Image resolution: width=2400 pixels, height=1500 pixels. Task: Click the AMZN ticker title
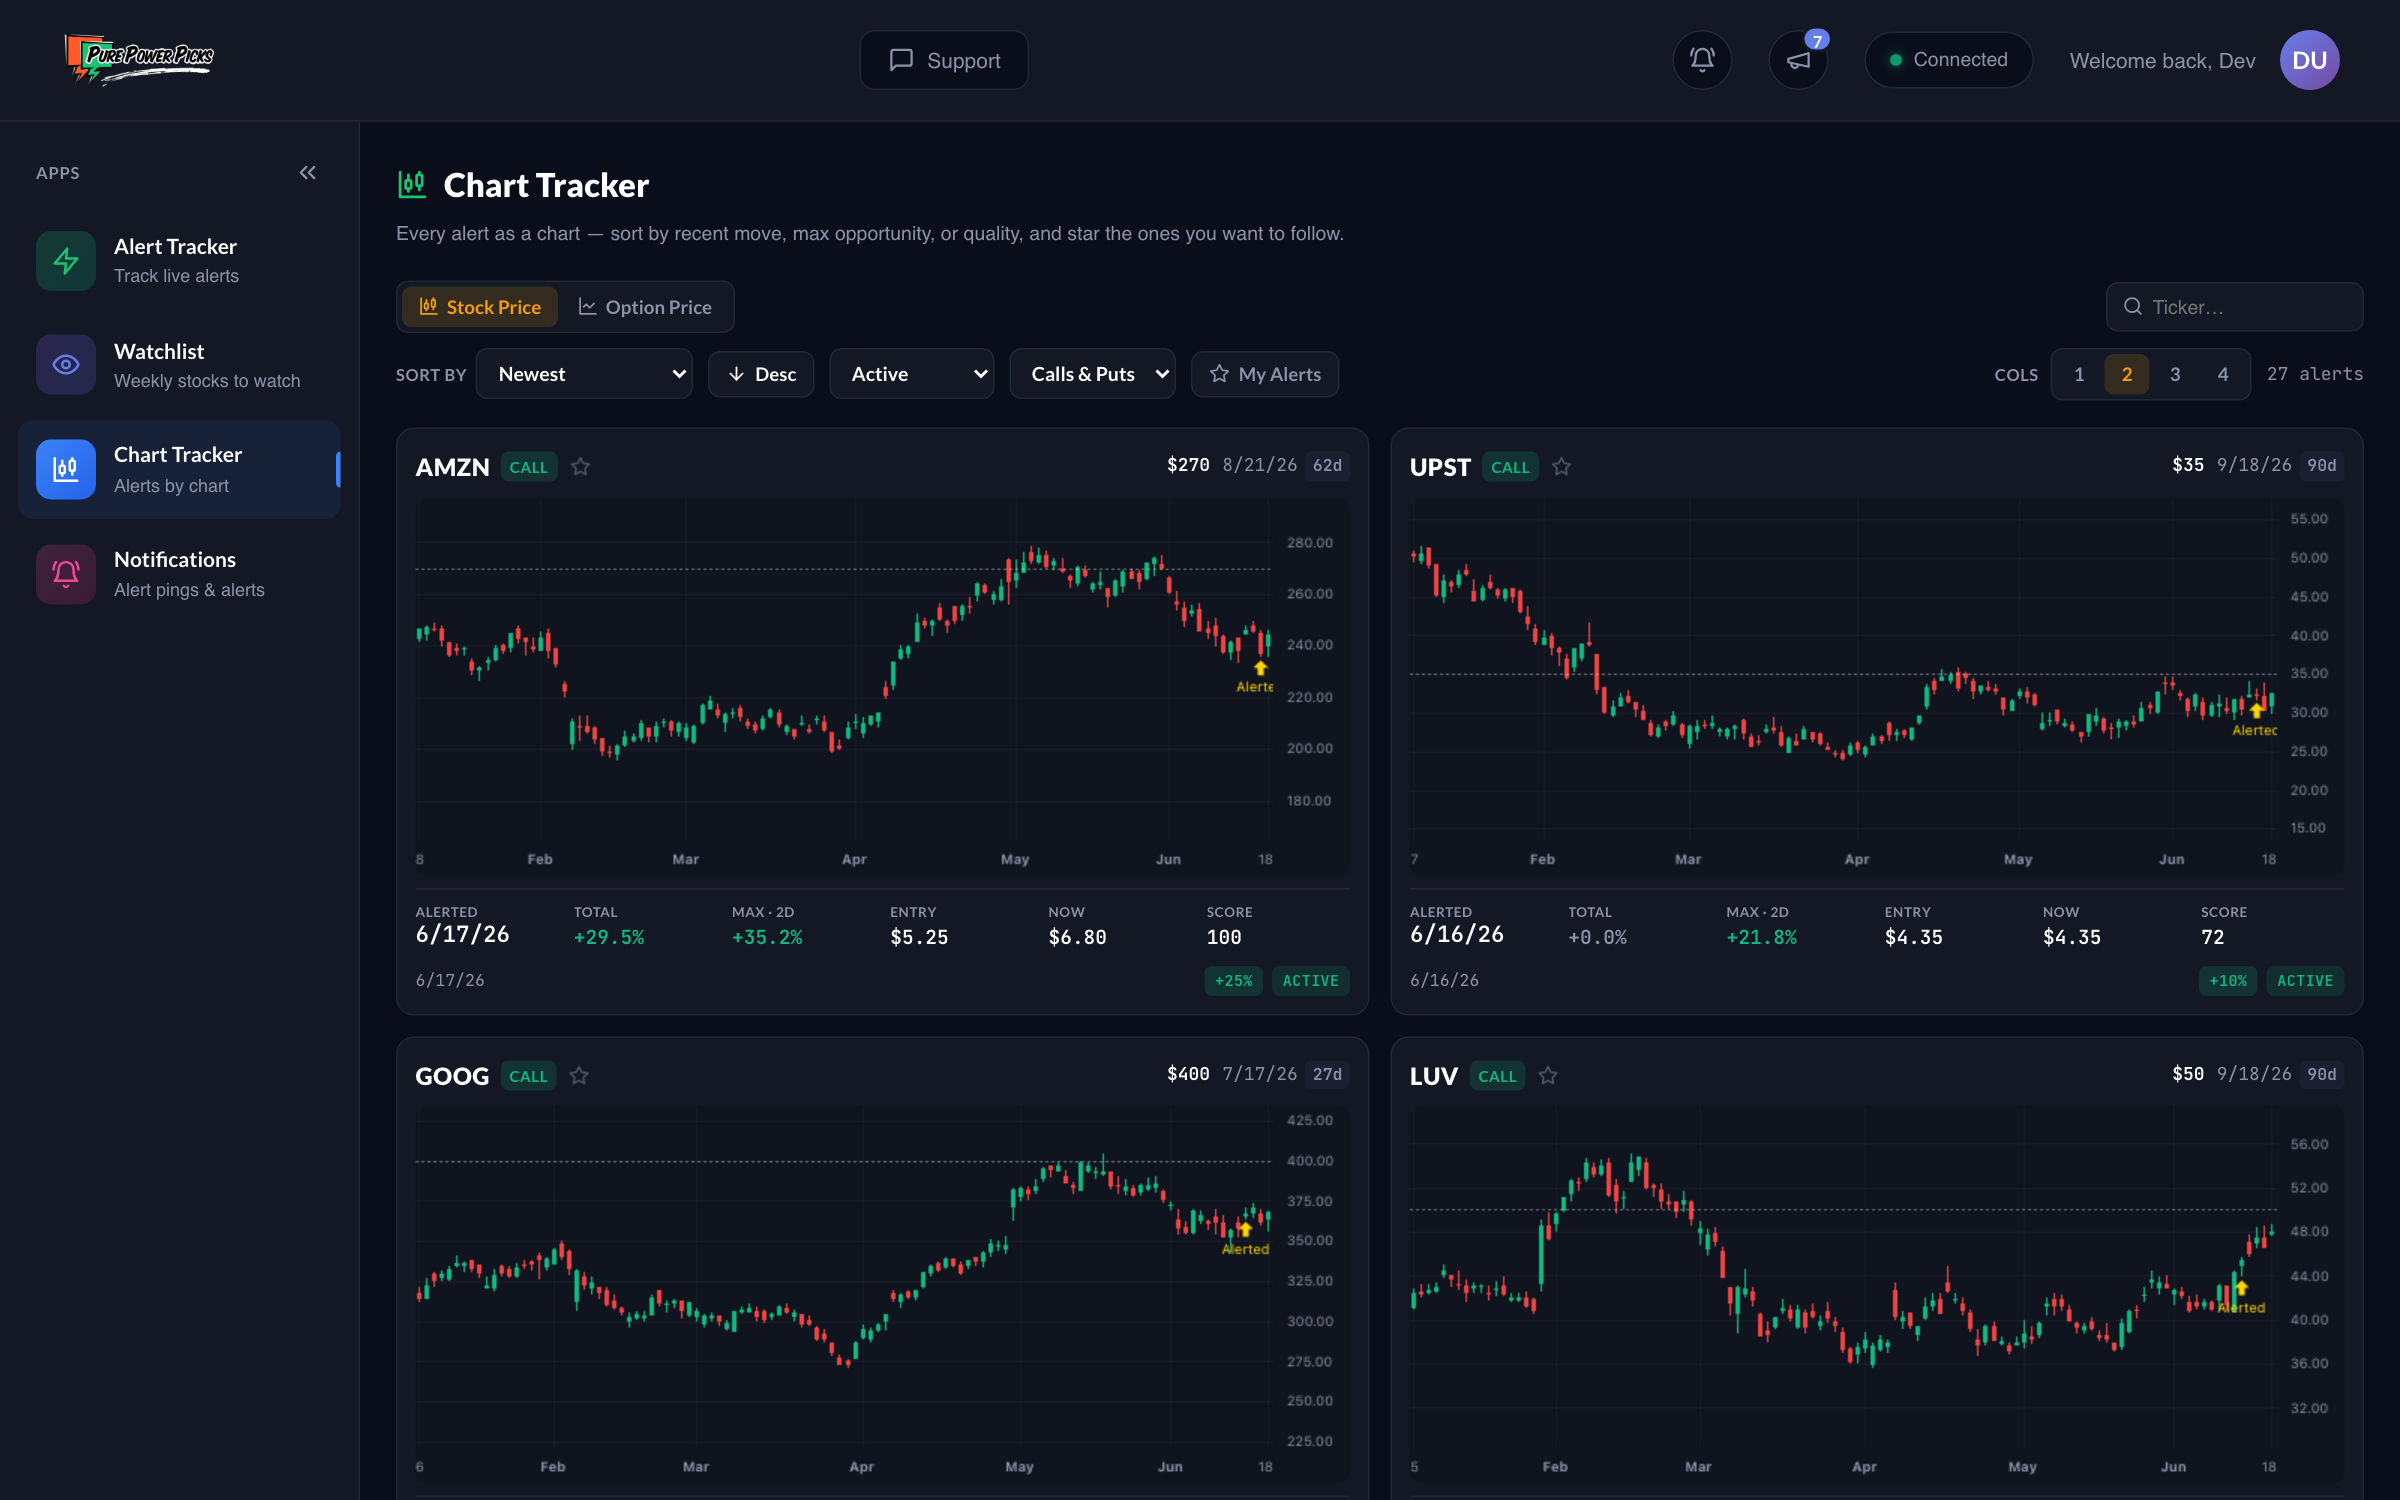point(452,467)
